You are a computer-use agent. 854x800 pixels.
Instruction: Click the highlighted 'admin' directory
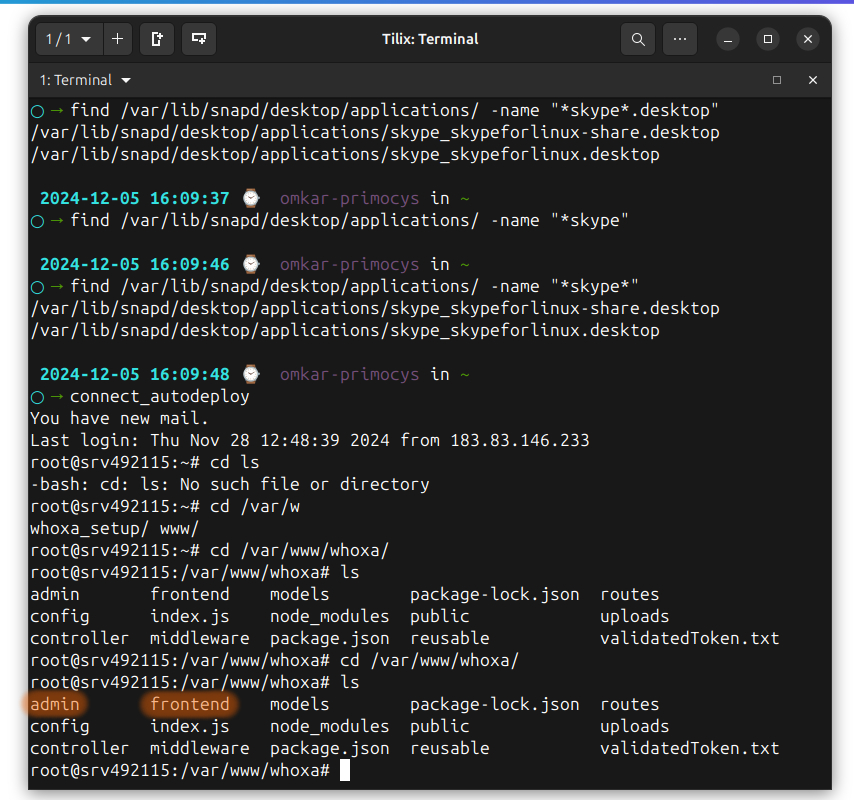point(54,704)
